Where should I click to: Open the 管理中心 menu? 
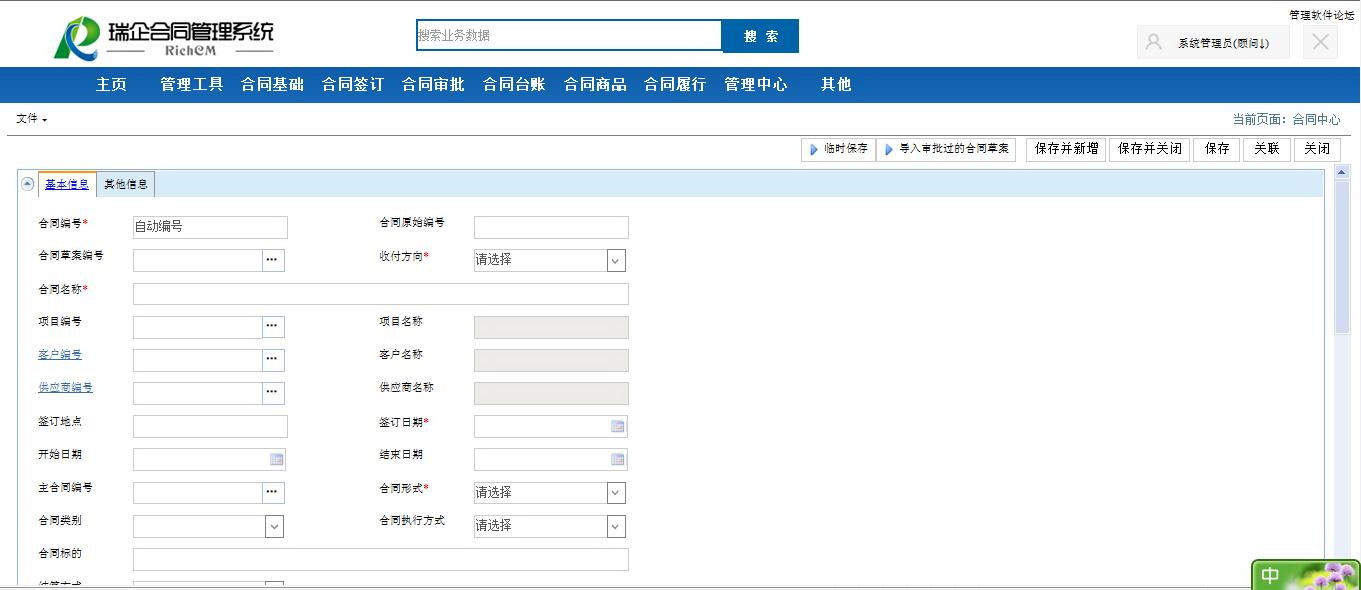click(x=756, y=85)
